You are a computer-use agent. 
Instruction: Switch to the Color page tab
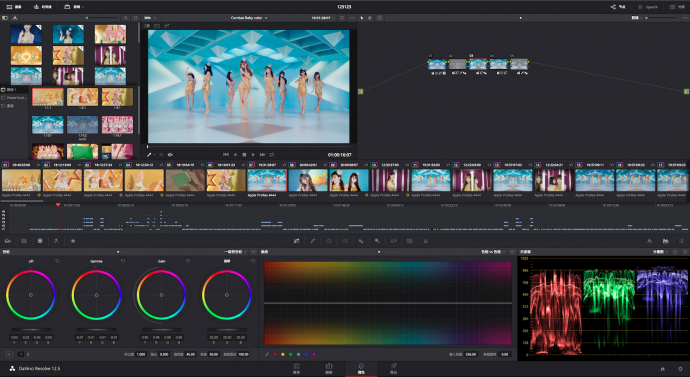(361, 369)
